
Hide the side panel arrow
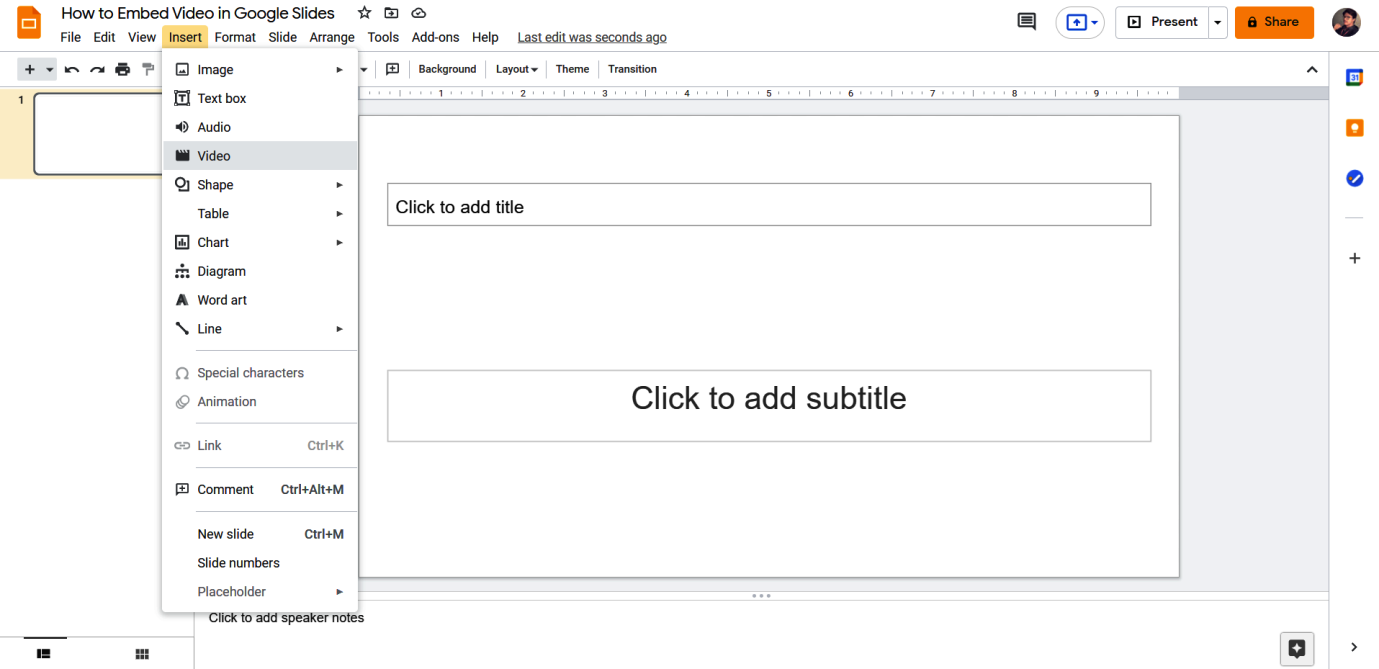tap(1354, 647)
